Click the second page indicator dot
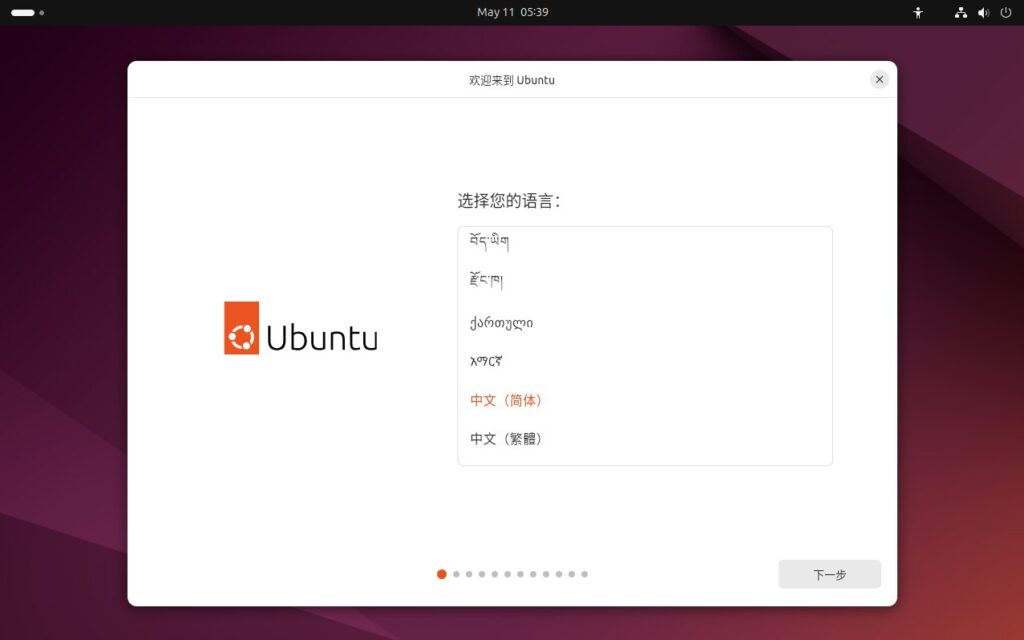The height and width of the screenshot is (640, 1024). click(456, 574)
